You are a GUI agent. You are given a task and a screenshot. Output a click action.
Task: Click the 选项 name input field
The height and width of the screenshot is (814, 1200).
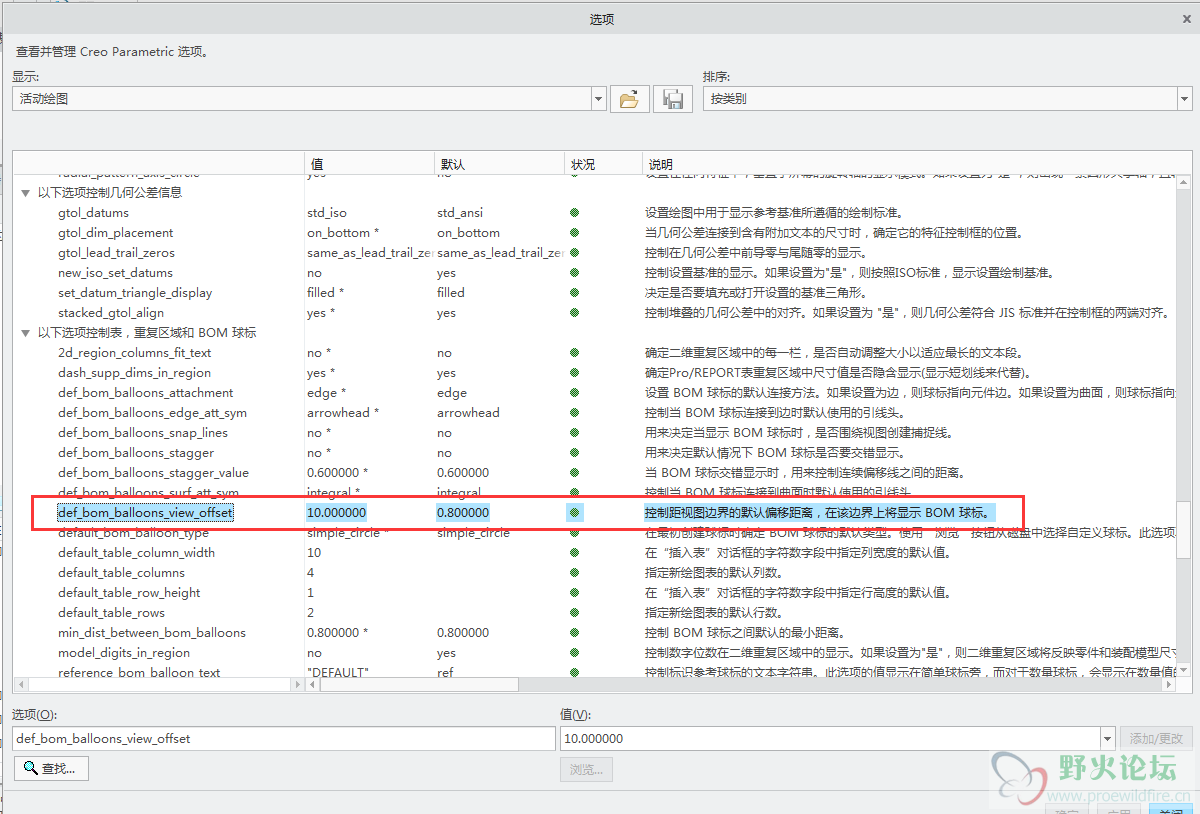coord(284,739)
